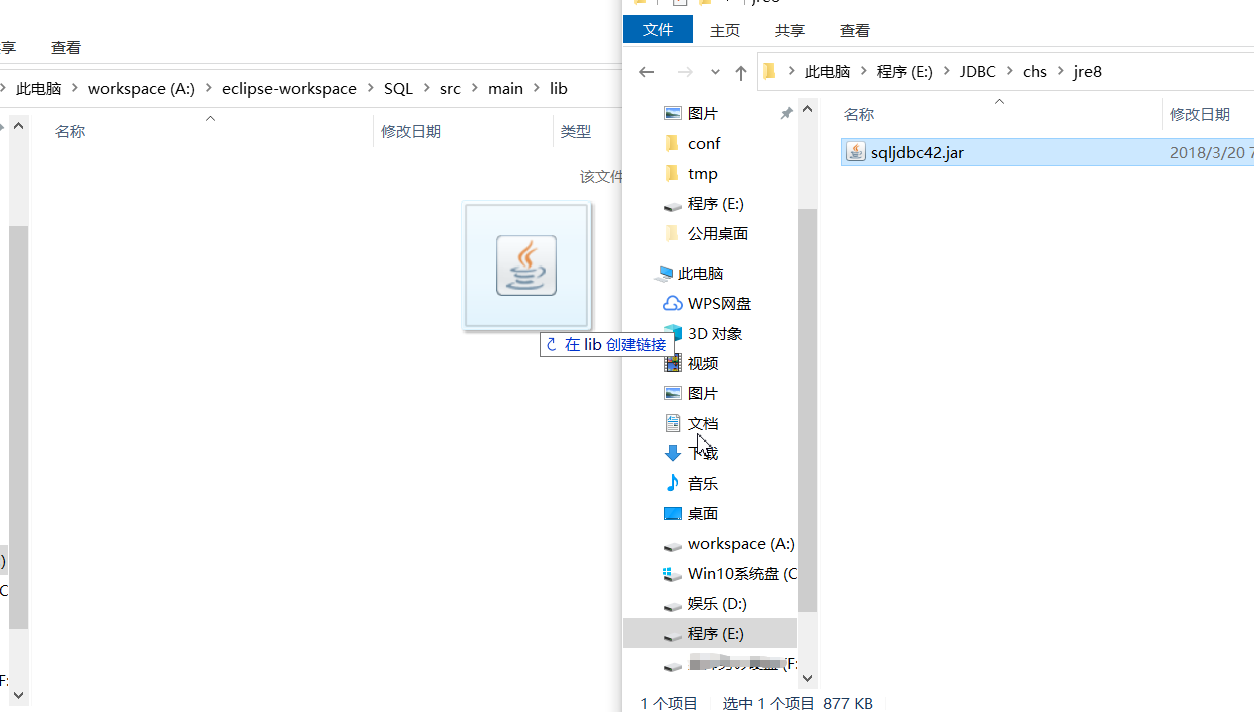This screenshot has height=712, width=1254.
Task: Open workspace (A:) drive from the sidebar
Action: 740,543
